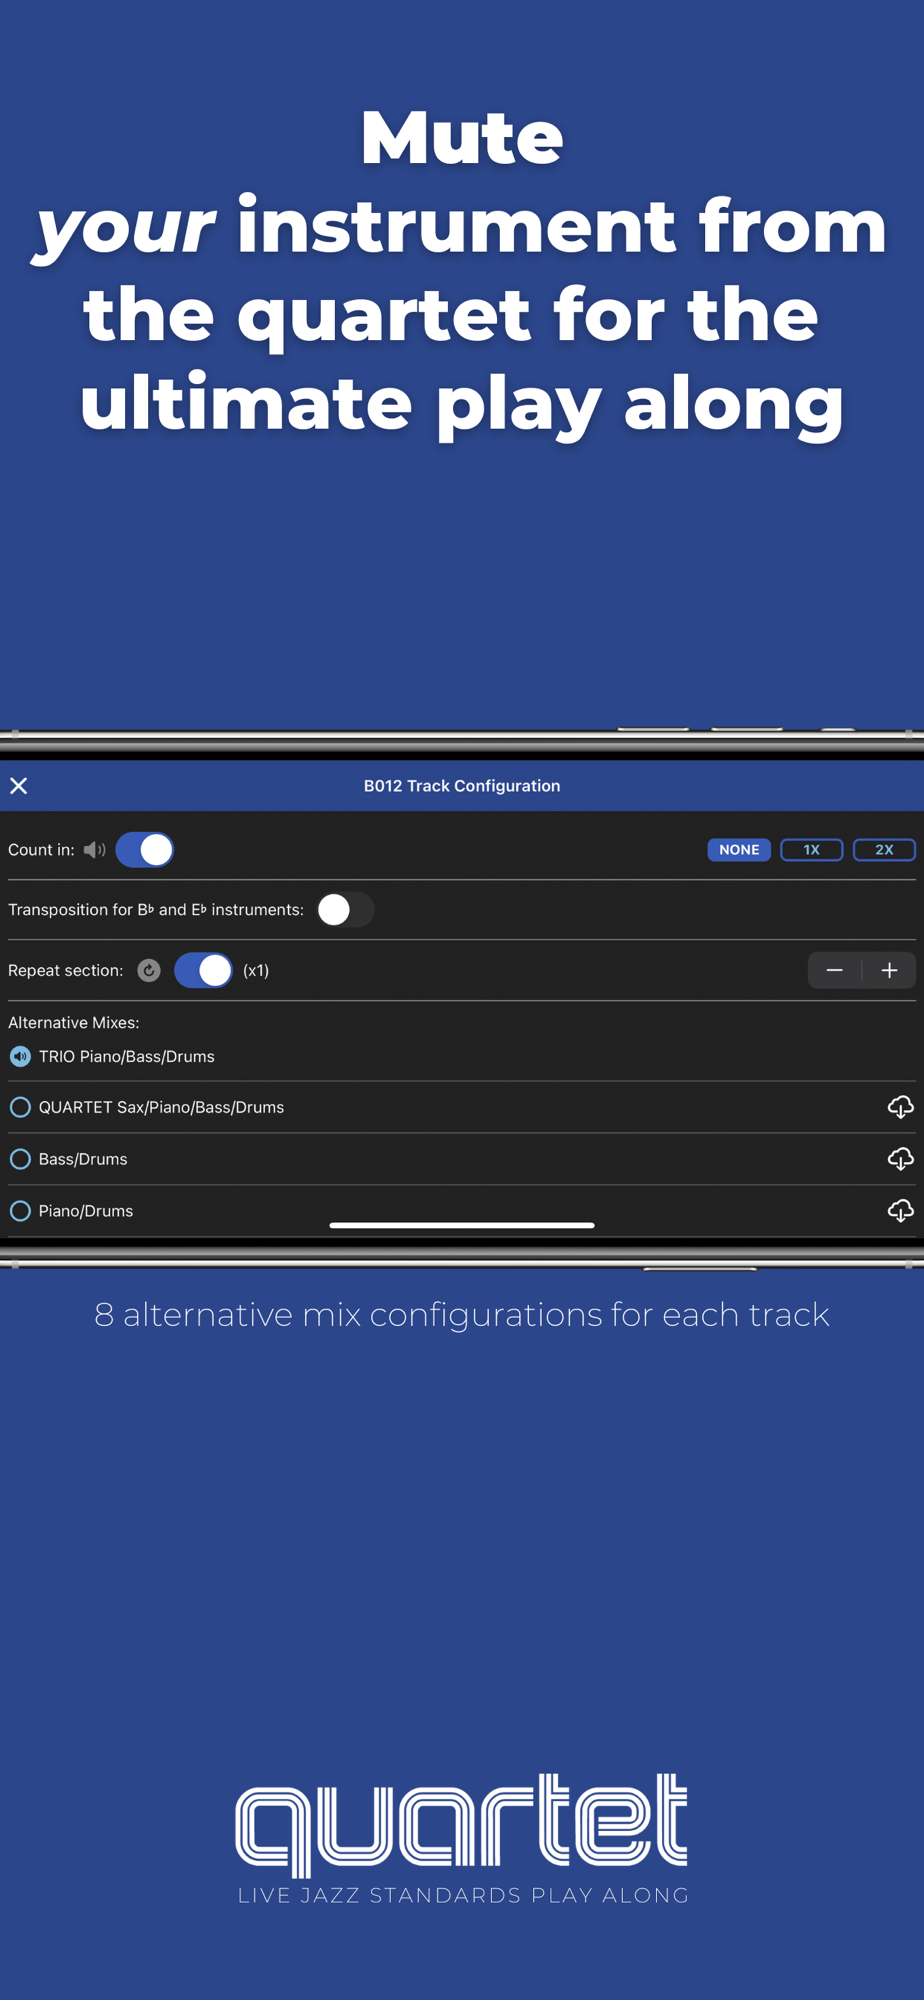Download the Bass/Drums mix
Viewport: 924px width, 2000px height.
pos(901,1159)
